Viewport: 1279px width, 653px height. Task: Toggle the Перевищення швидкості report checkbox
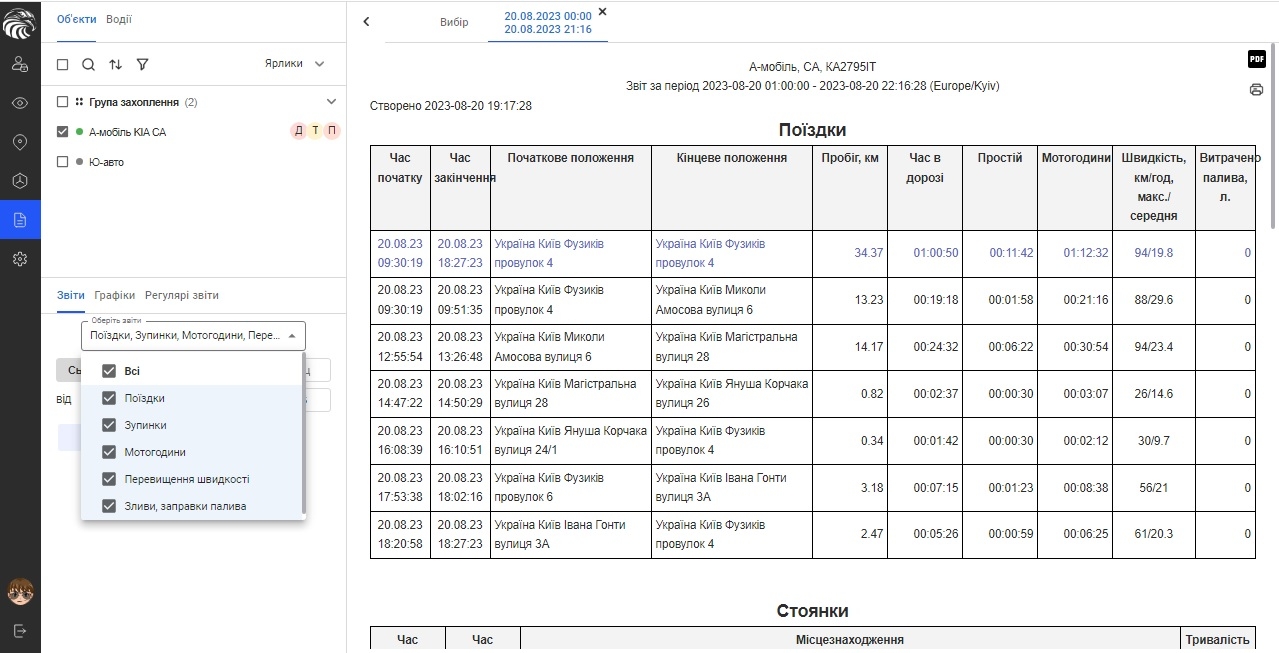pos(109,479)
